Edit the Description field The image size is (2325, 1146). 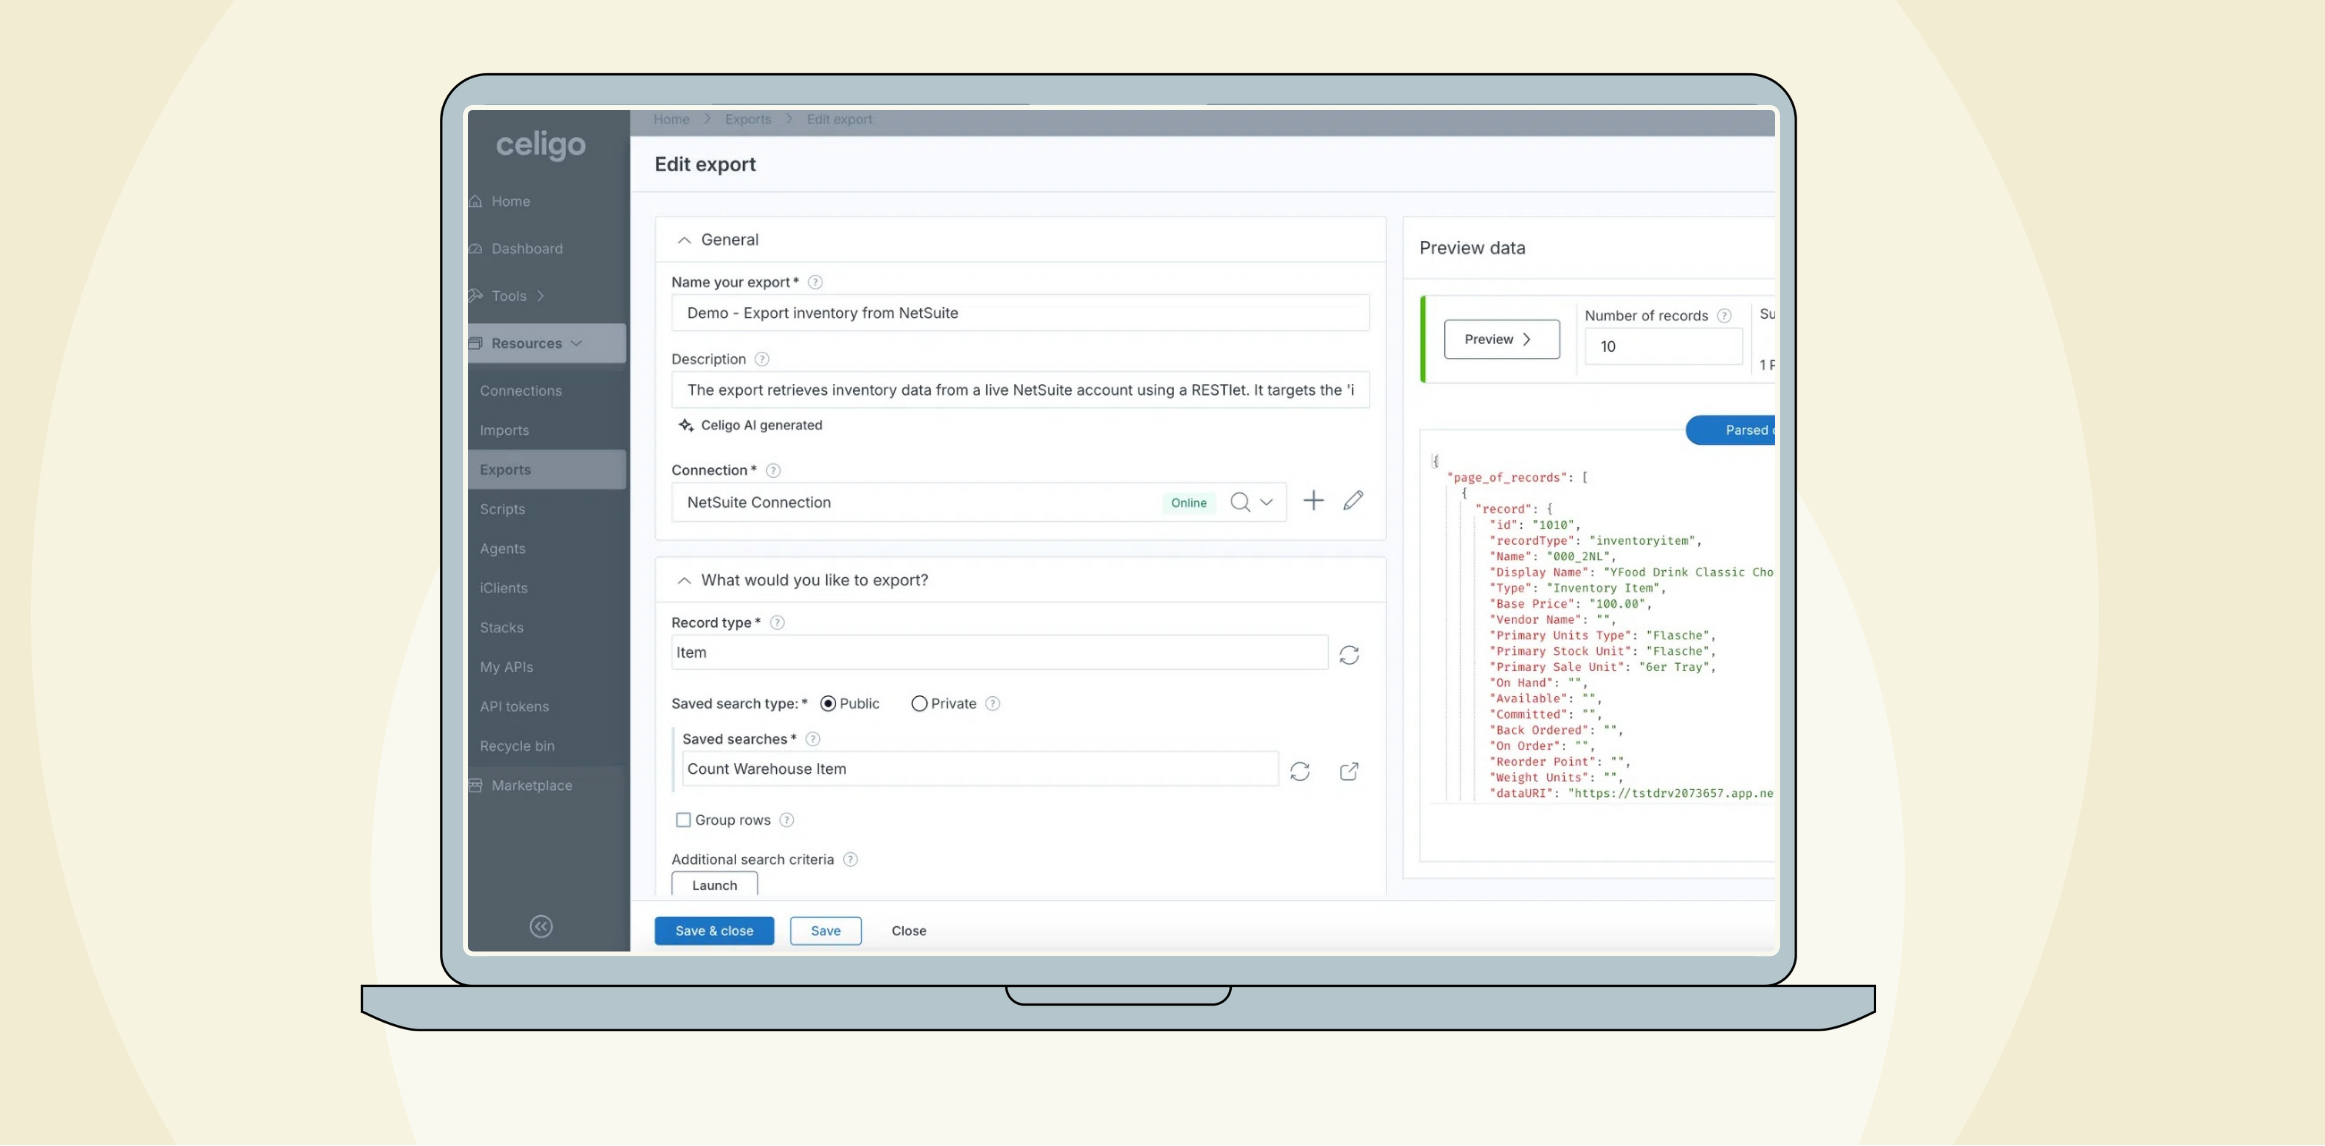[1020, 390]
